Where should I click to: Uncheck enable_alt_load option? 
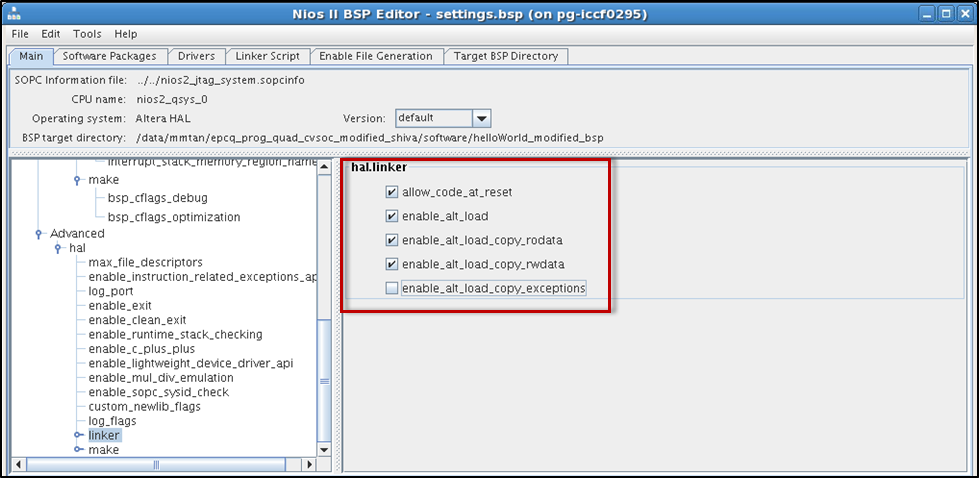[x=391, y=217]
